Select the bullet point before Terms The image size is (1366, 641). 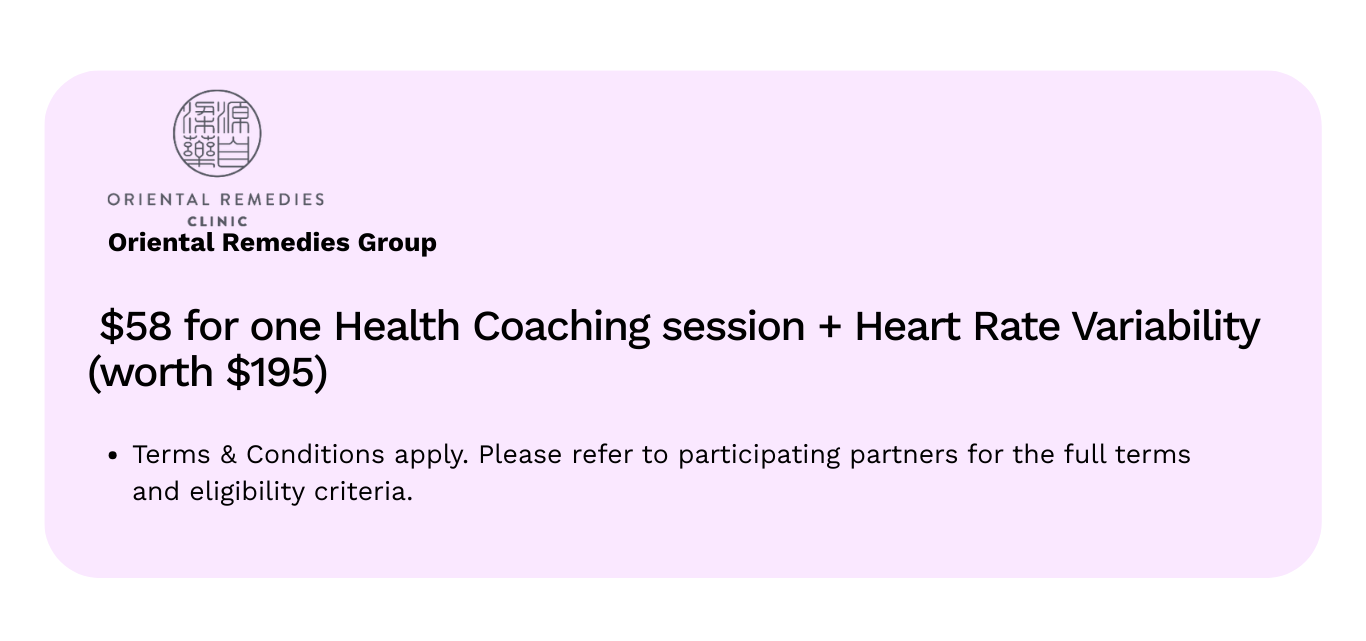(113, 456)
